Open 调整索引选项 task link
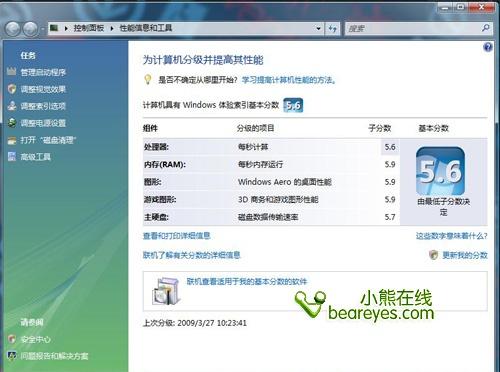500x372 pixels. 43,106
